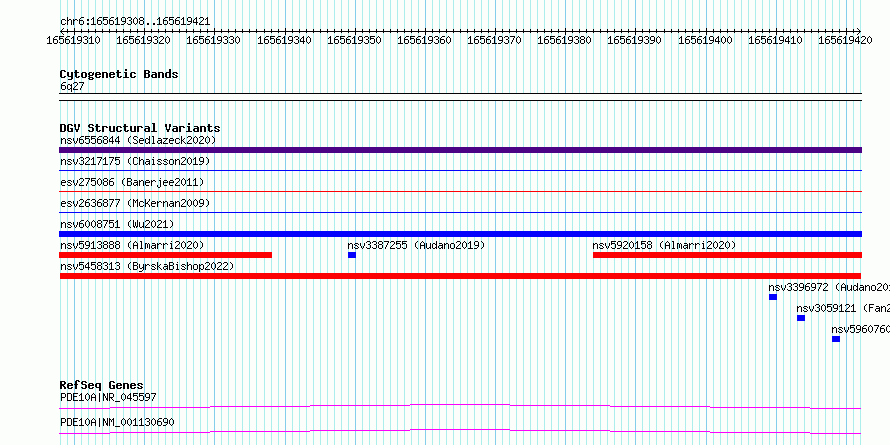Click the nsv3396972 variant label
Screen dimensions: 890x445
[829, 287]
